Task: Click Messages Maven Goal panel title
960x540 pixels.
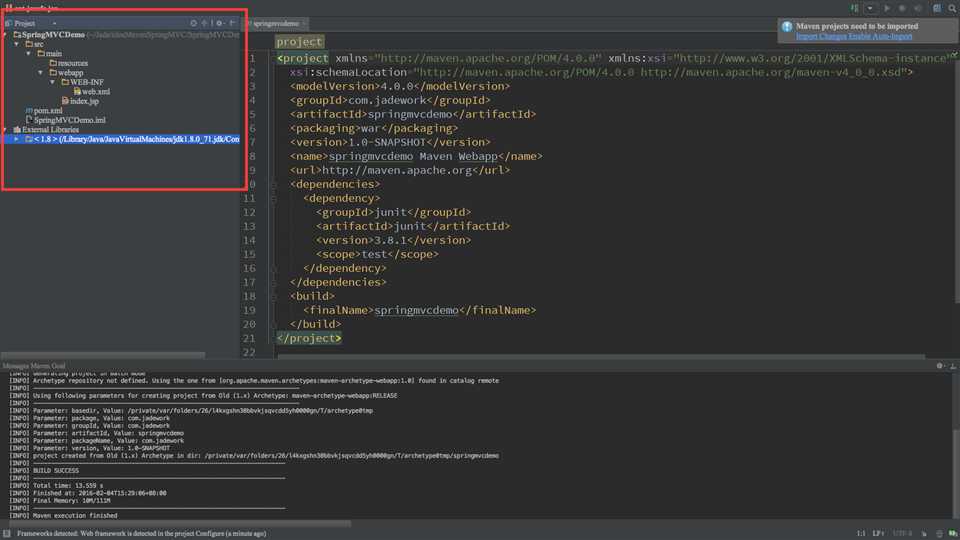Action: tap(34, 366)
